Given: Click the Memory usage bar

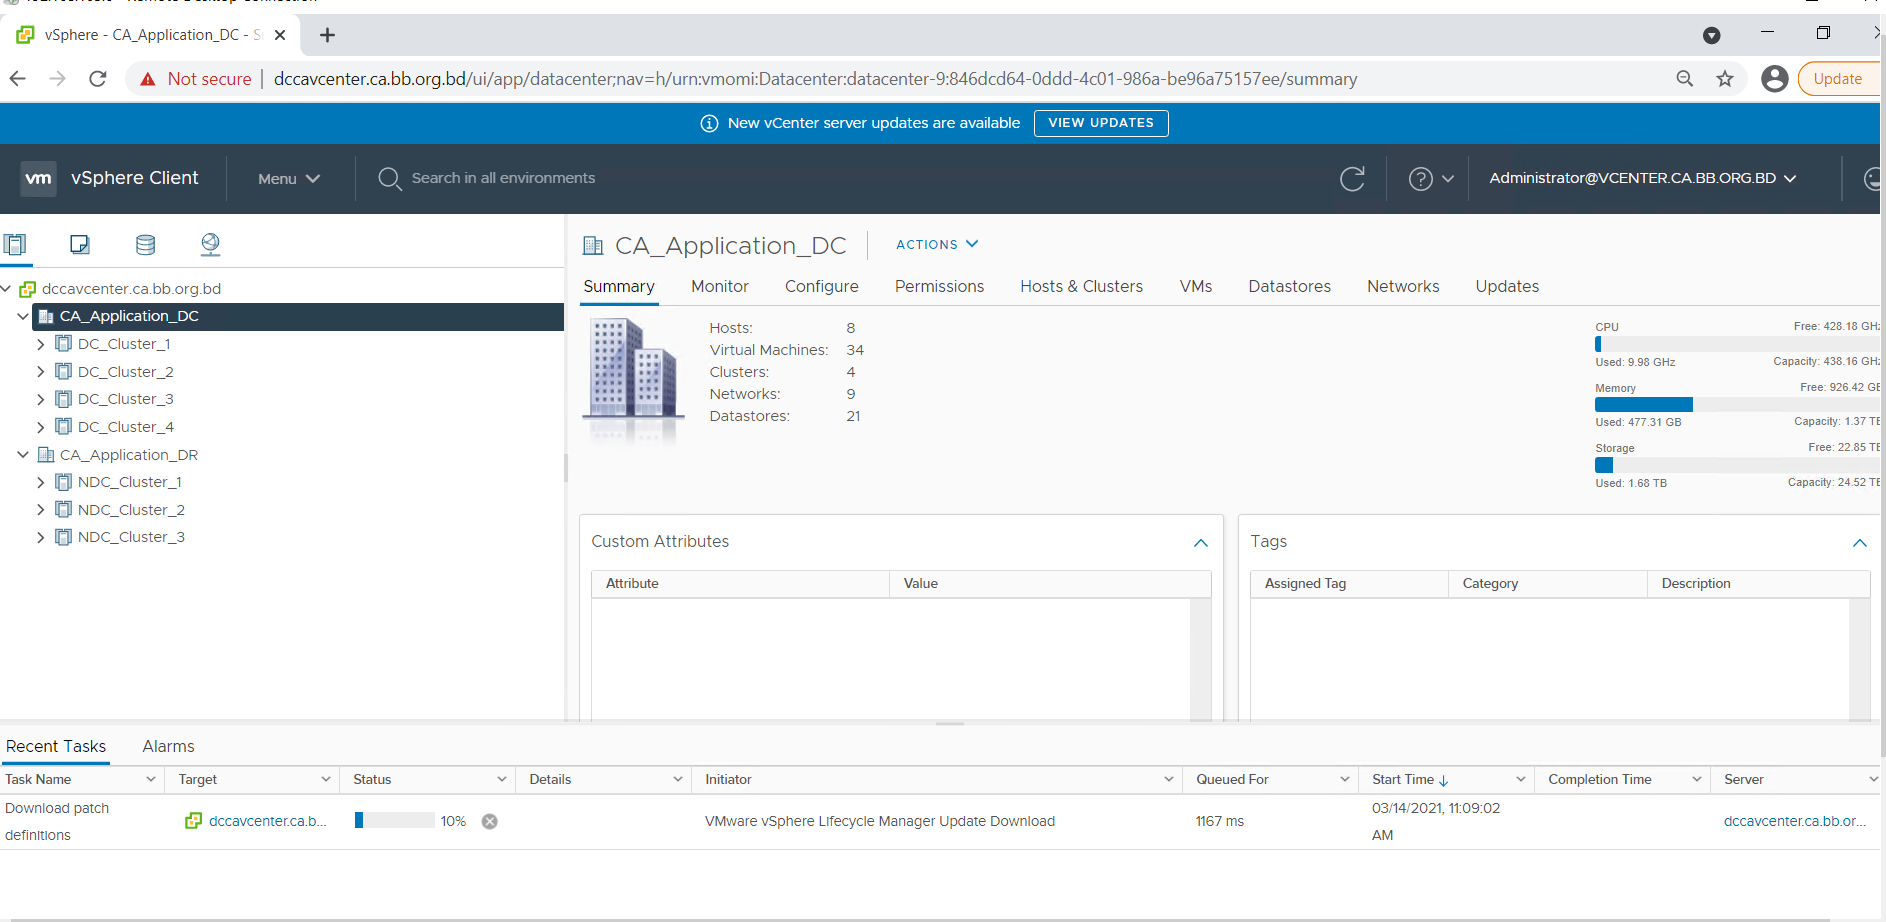Looking at the screenshot, I should pos(1737,404).
